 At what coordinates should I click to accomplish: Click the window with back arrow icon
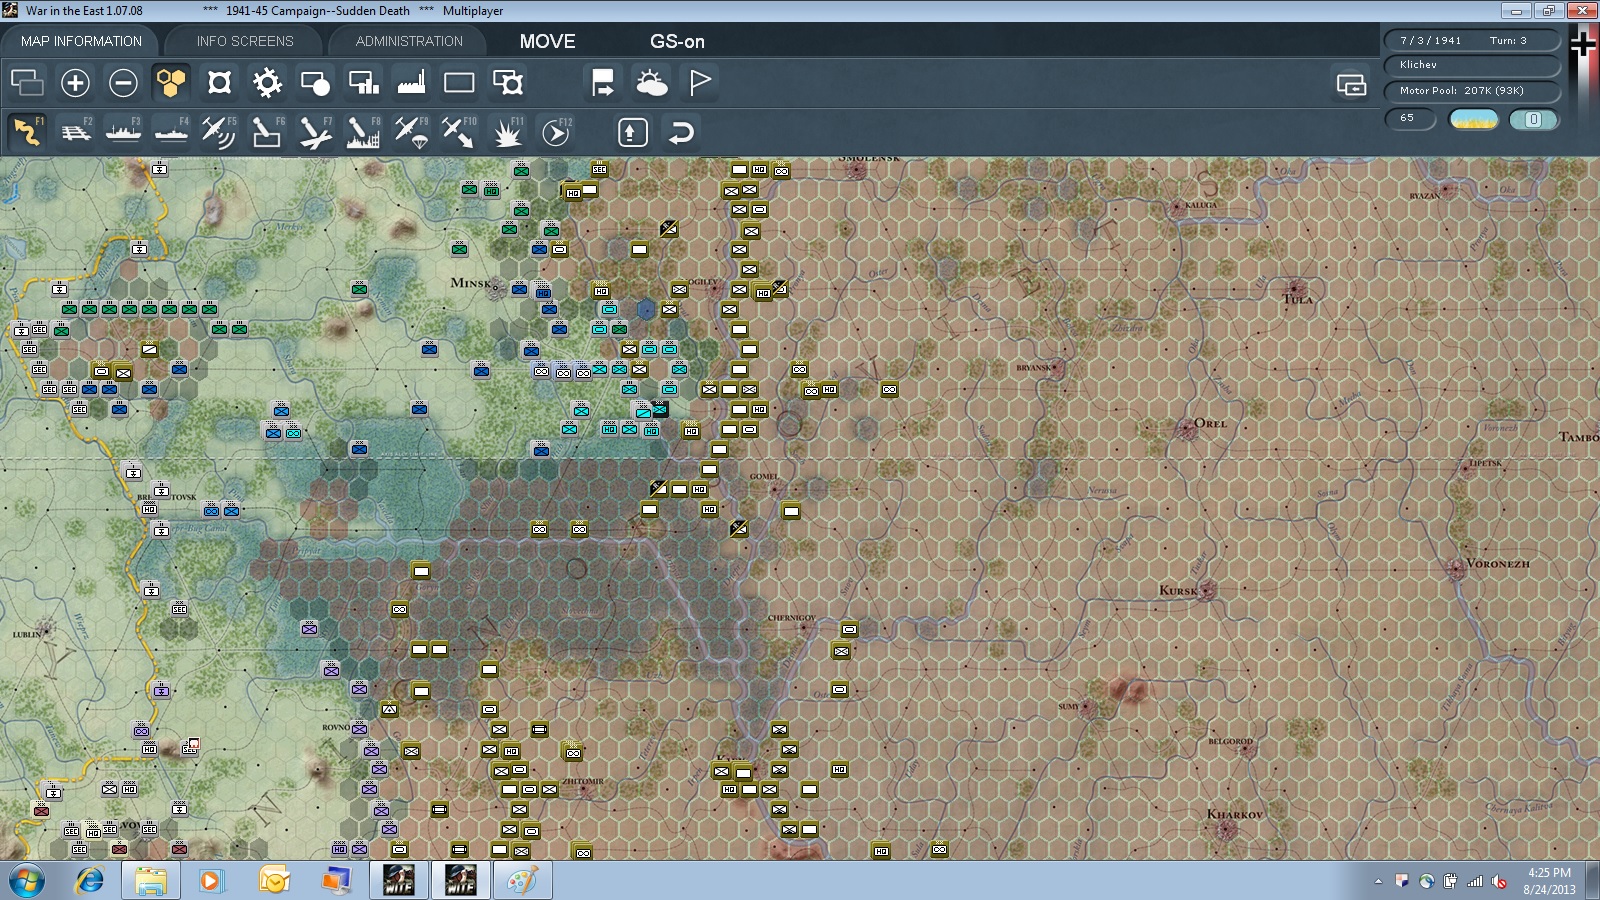[x=1351, y=85]
